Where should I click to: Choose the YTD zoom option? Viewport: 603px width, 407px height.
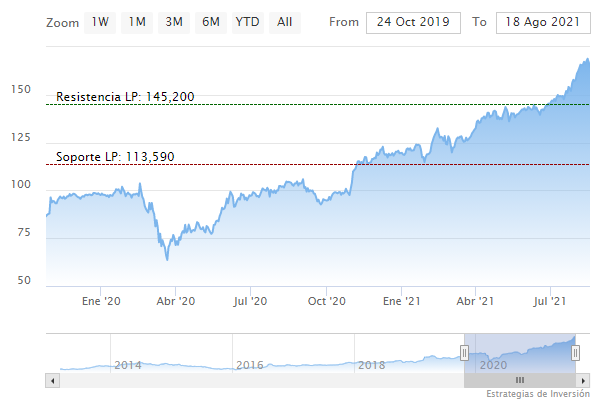[247, 22]
